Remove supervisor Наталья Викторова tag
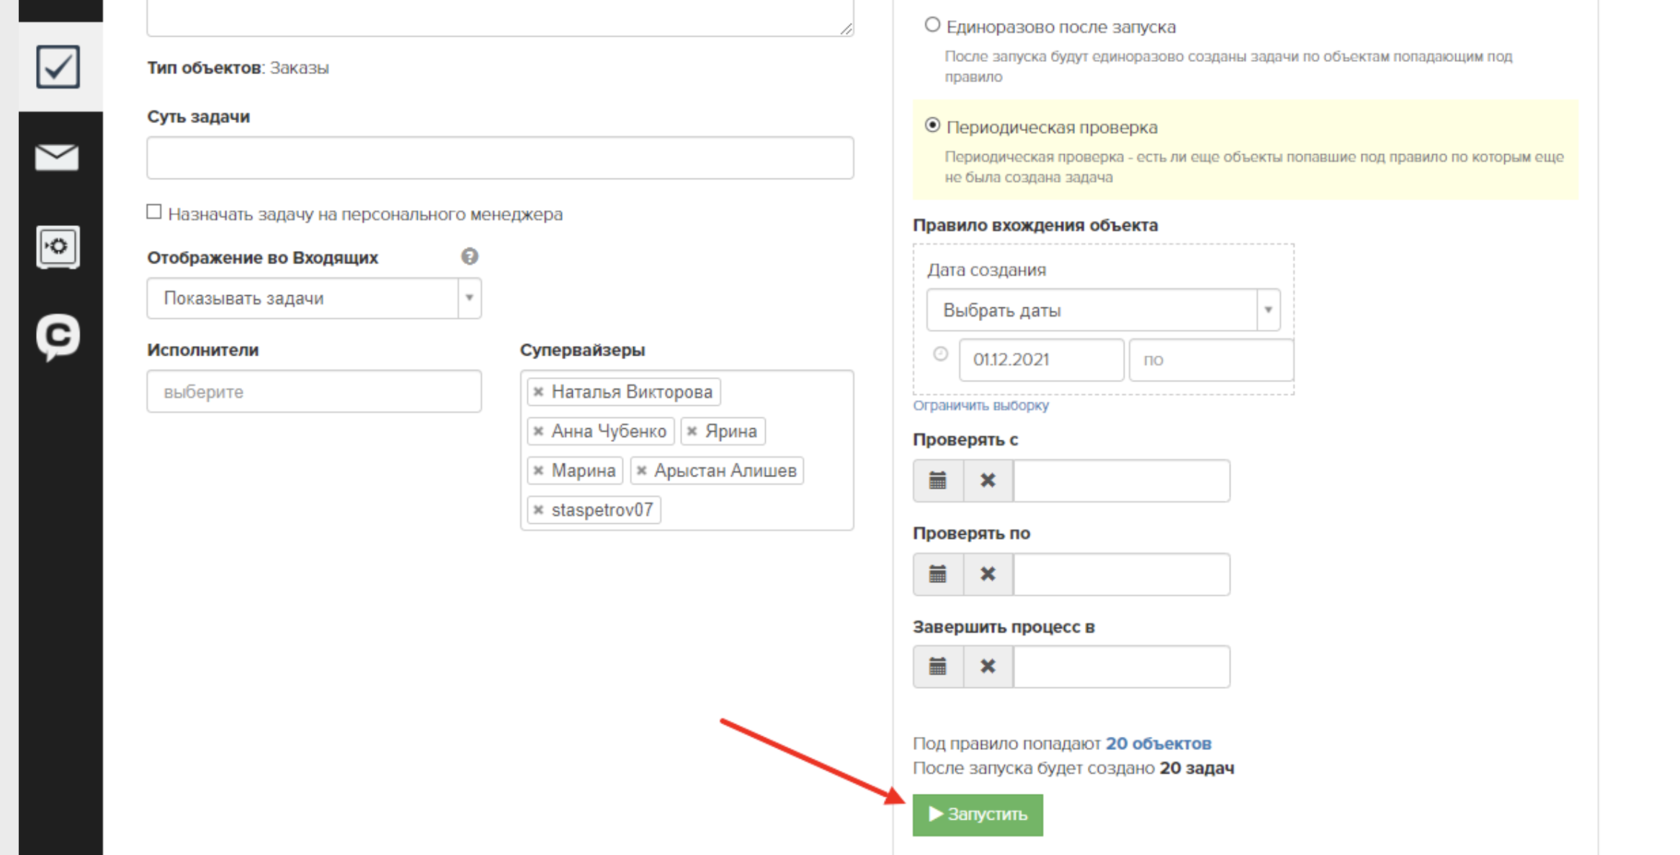Viewport: 1680px width, 855px height. [539, 392]
